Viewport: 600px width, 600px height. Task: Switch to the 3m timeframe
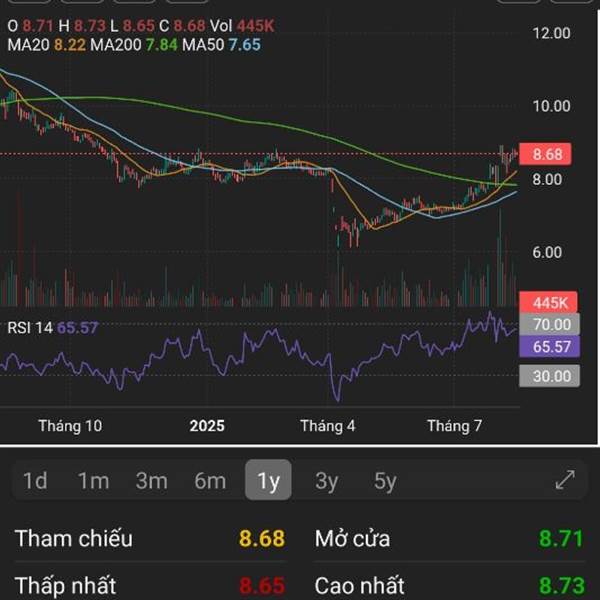pos(152,481)
